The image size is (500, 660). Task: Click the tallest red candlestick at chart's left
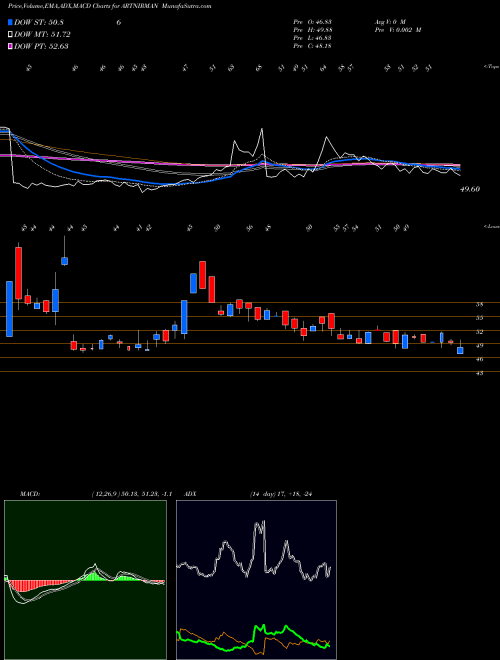click(18, 273)
